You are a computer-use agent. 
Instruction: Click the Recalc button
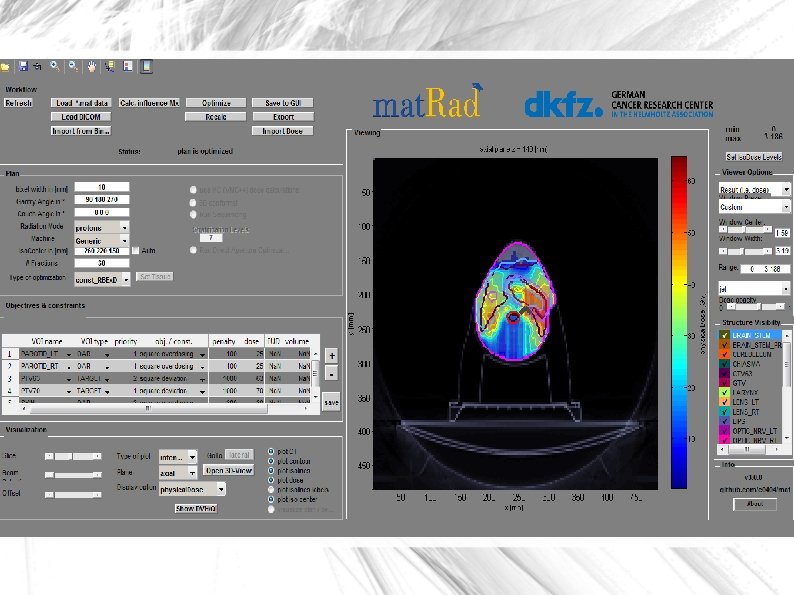click(216, 117)
